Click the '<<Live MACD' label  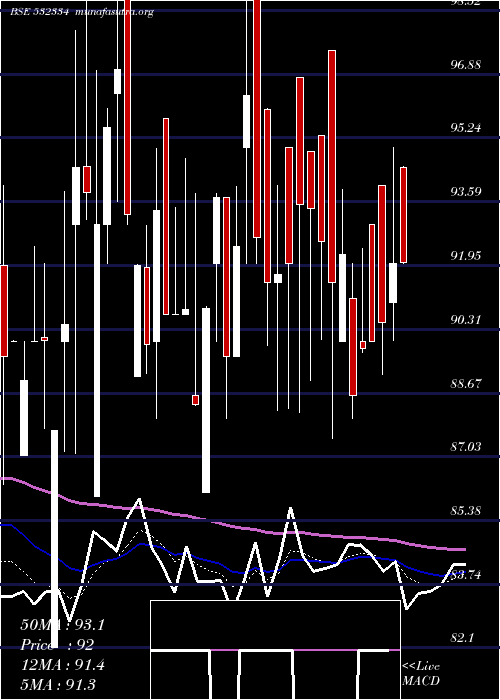(421, 674)
